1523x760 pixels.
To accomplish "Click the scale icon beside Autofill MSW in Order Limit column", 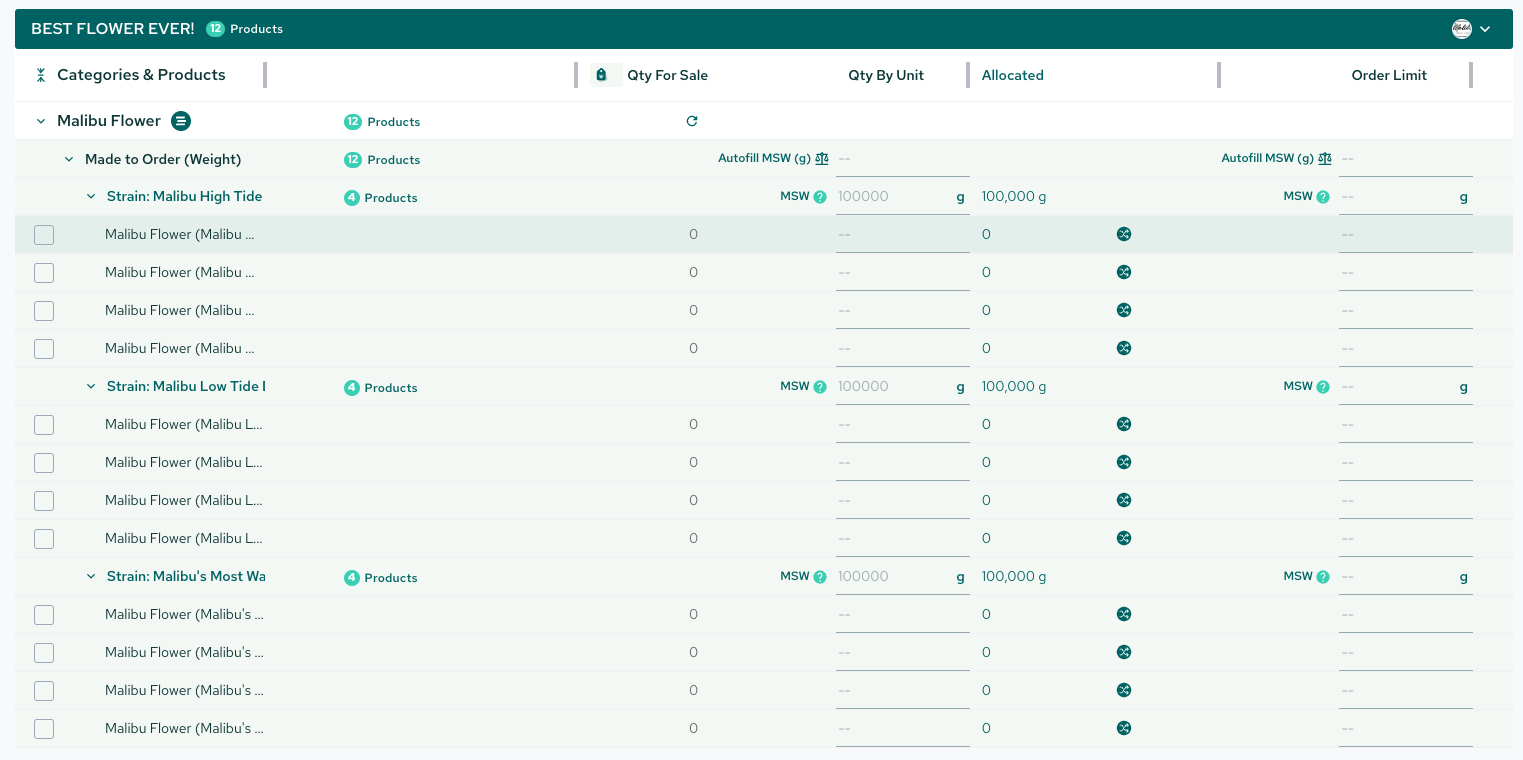I will tap(1325, 158).
